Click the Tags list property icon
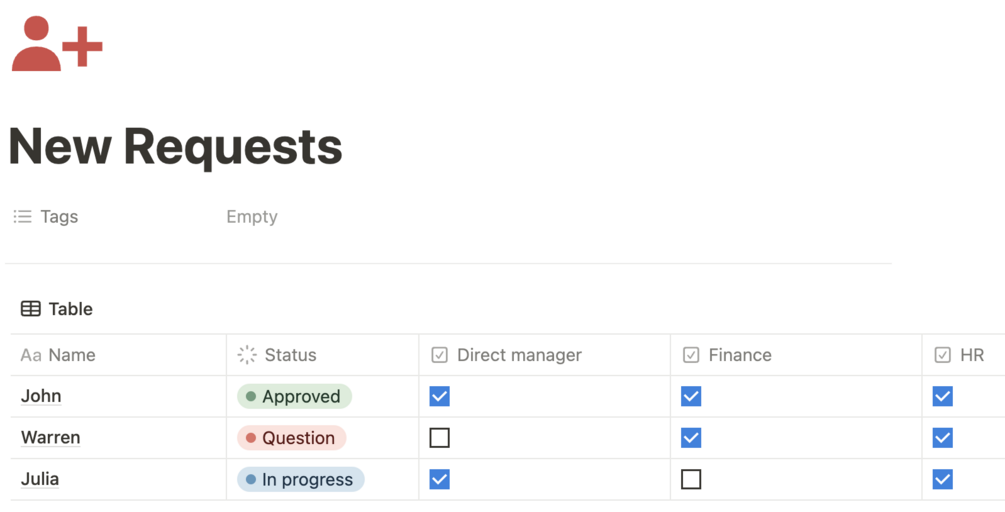This screenshot has height=512, width=1005. (22, 216)
